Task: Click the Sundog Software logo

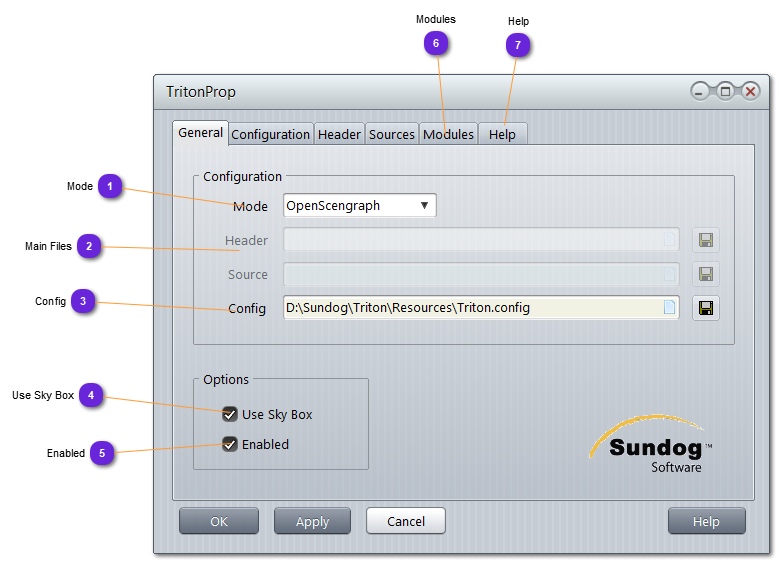Action: [x=650, y=445]
